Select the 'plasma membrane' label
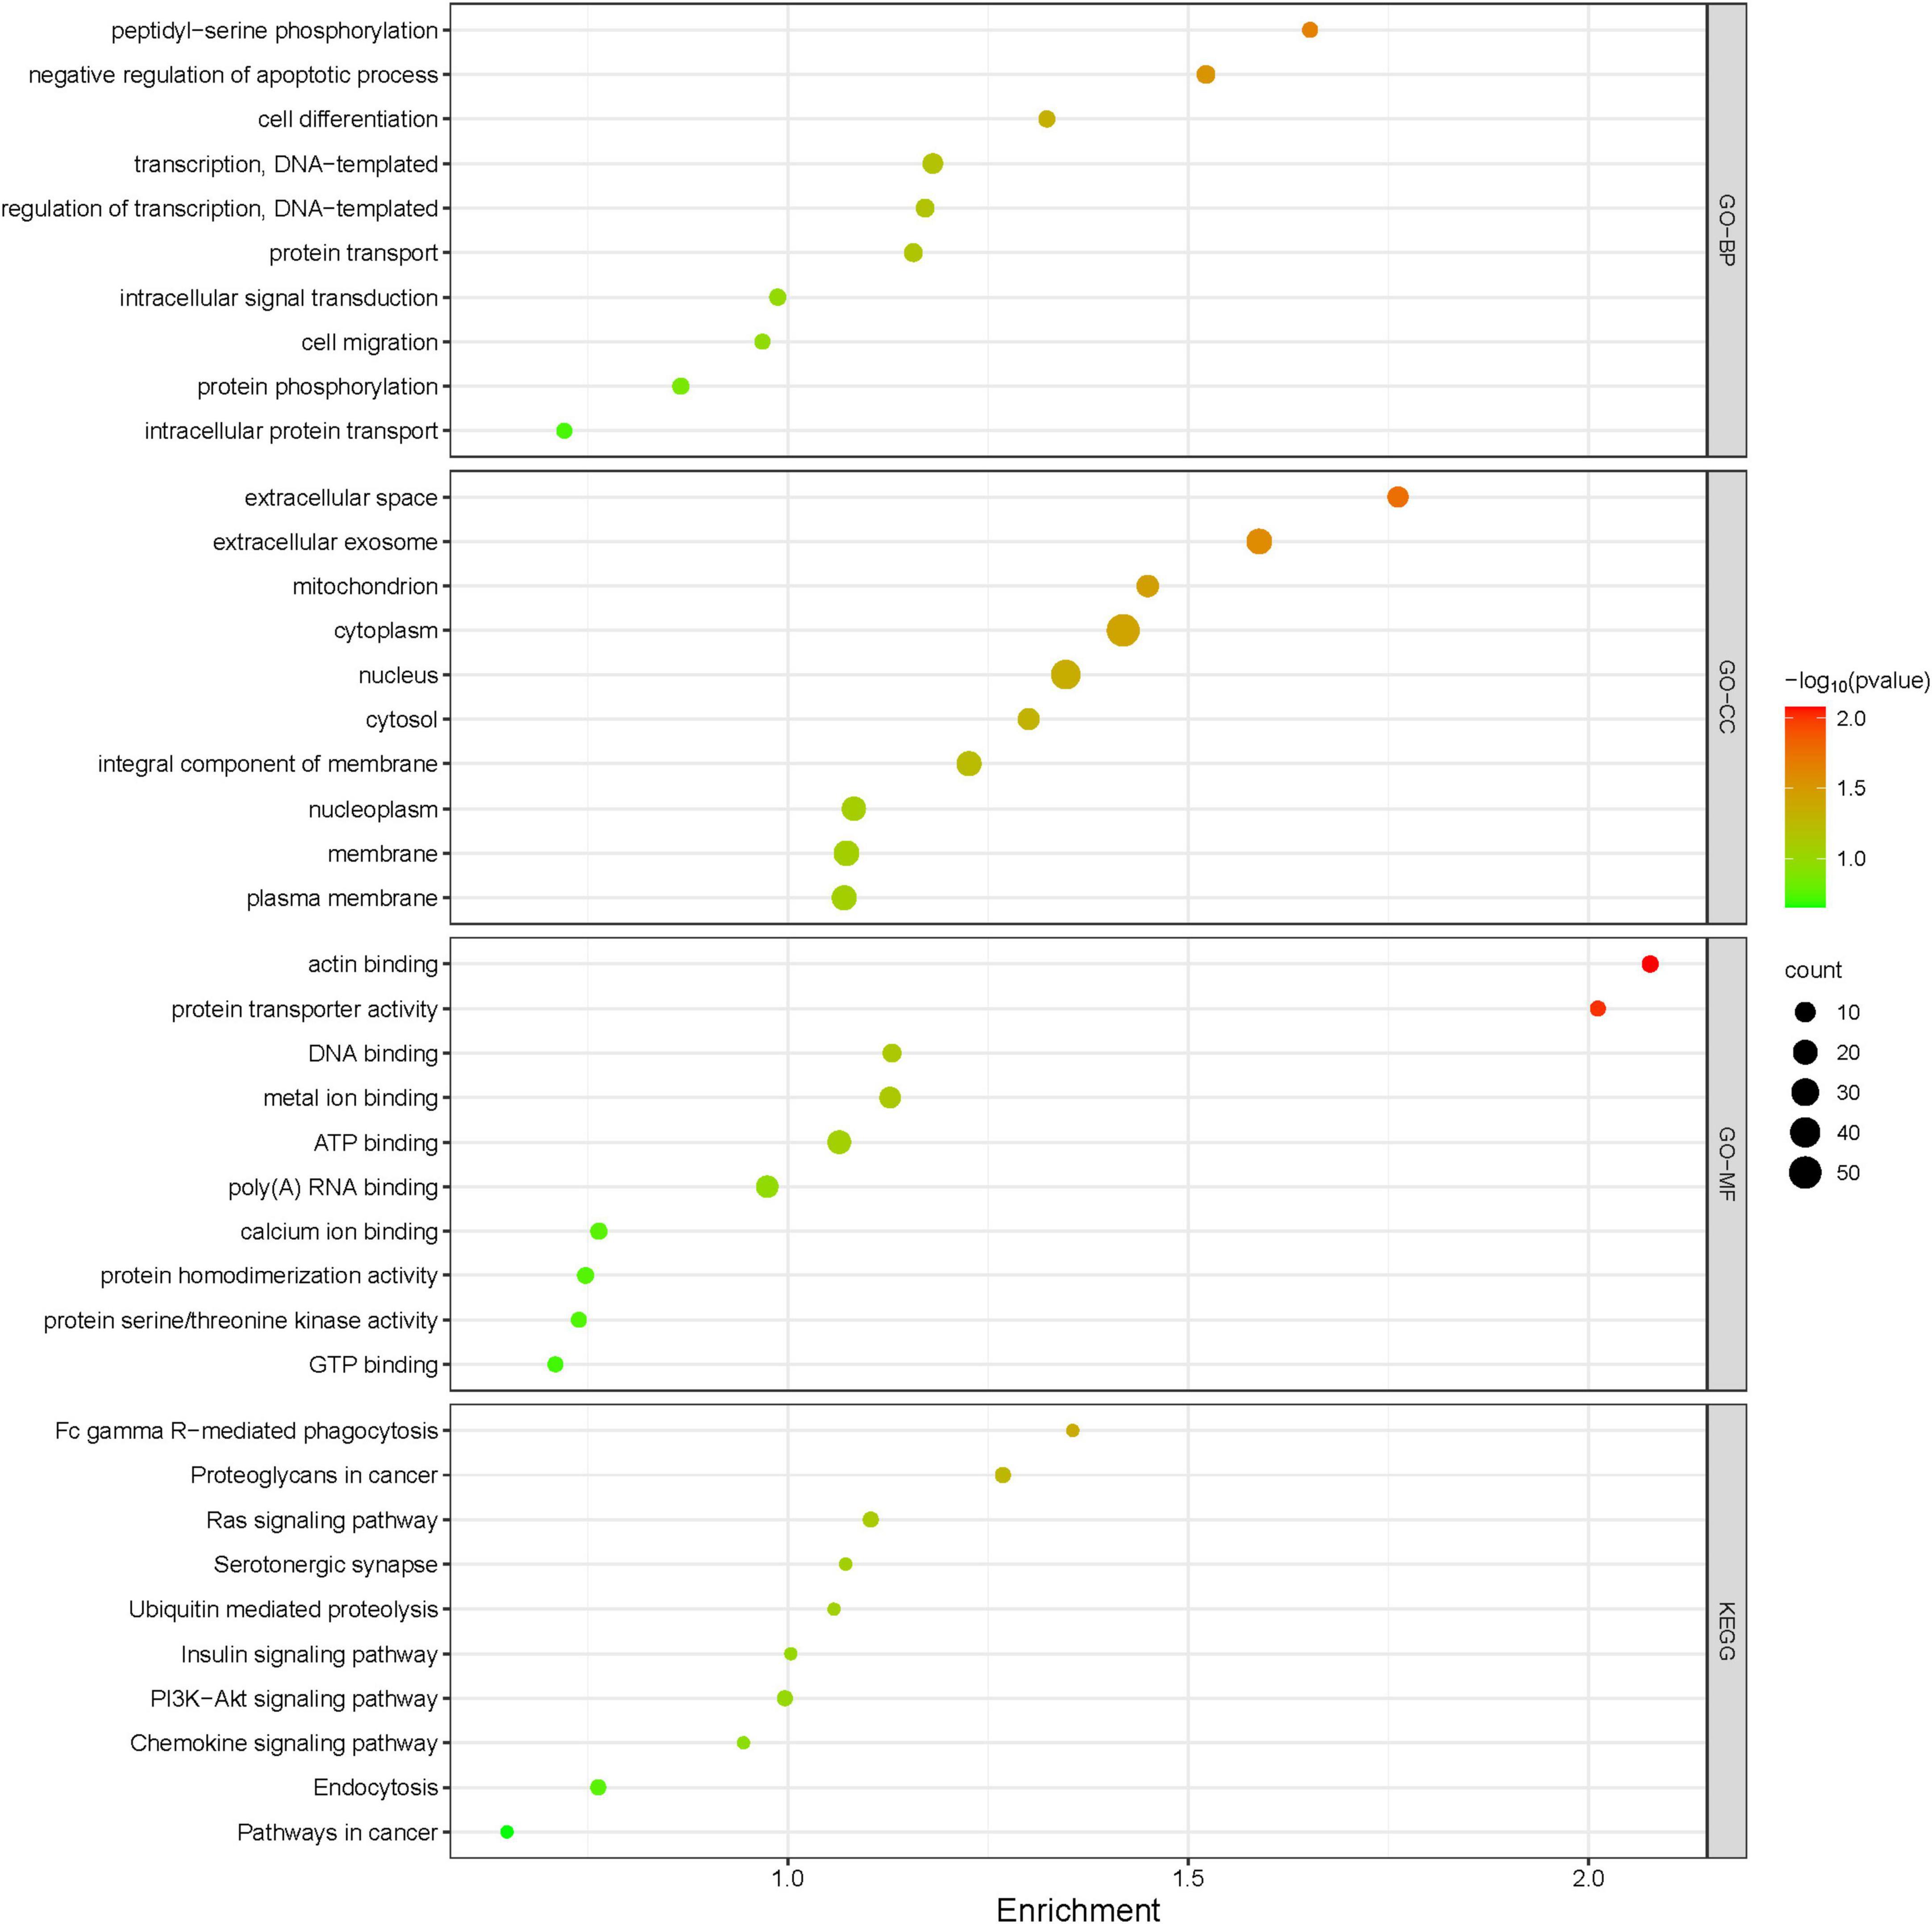 pyautogui.click(x=342, y=898)
